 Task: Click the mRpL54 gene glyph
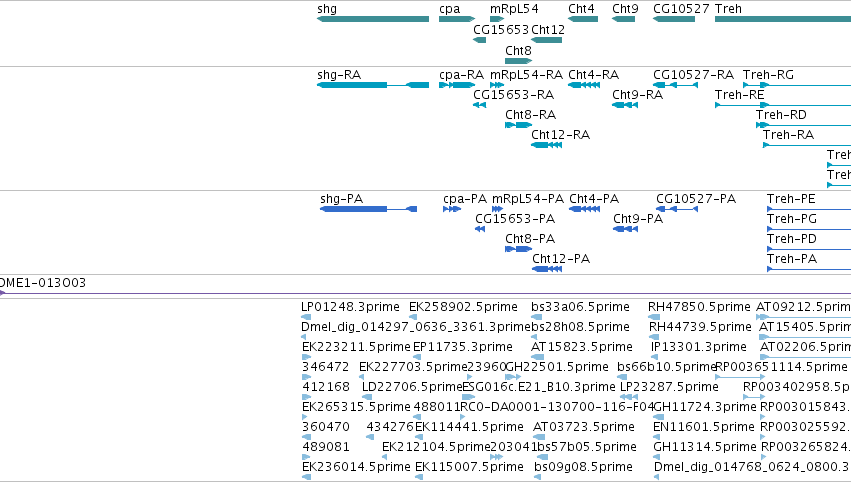pyautogui.click(x=497, y=19)
